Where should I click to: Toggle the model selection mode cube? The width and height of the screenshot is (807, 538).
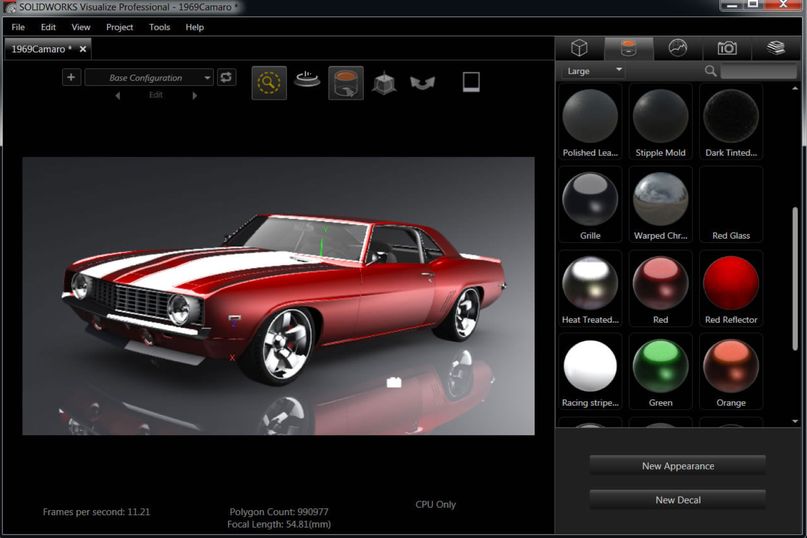point(384,82)
